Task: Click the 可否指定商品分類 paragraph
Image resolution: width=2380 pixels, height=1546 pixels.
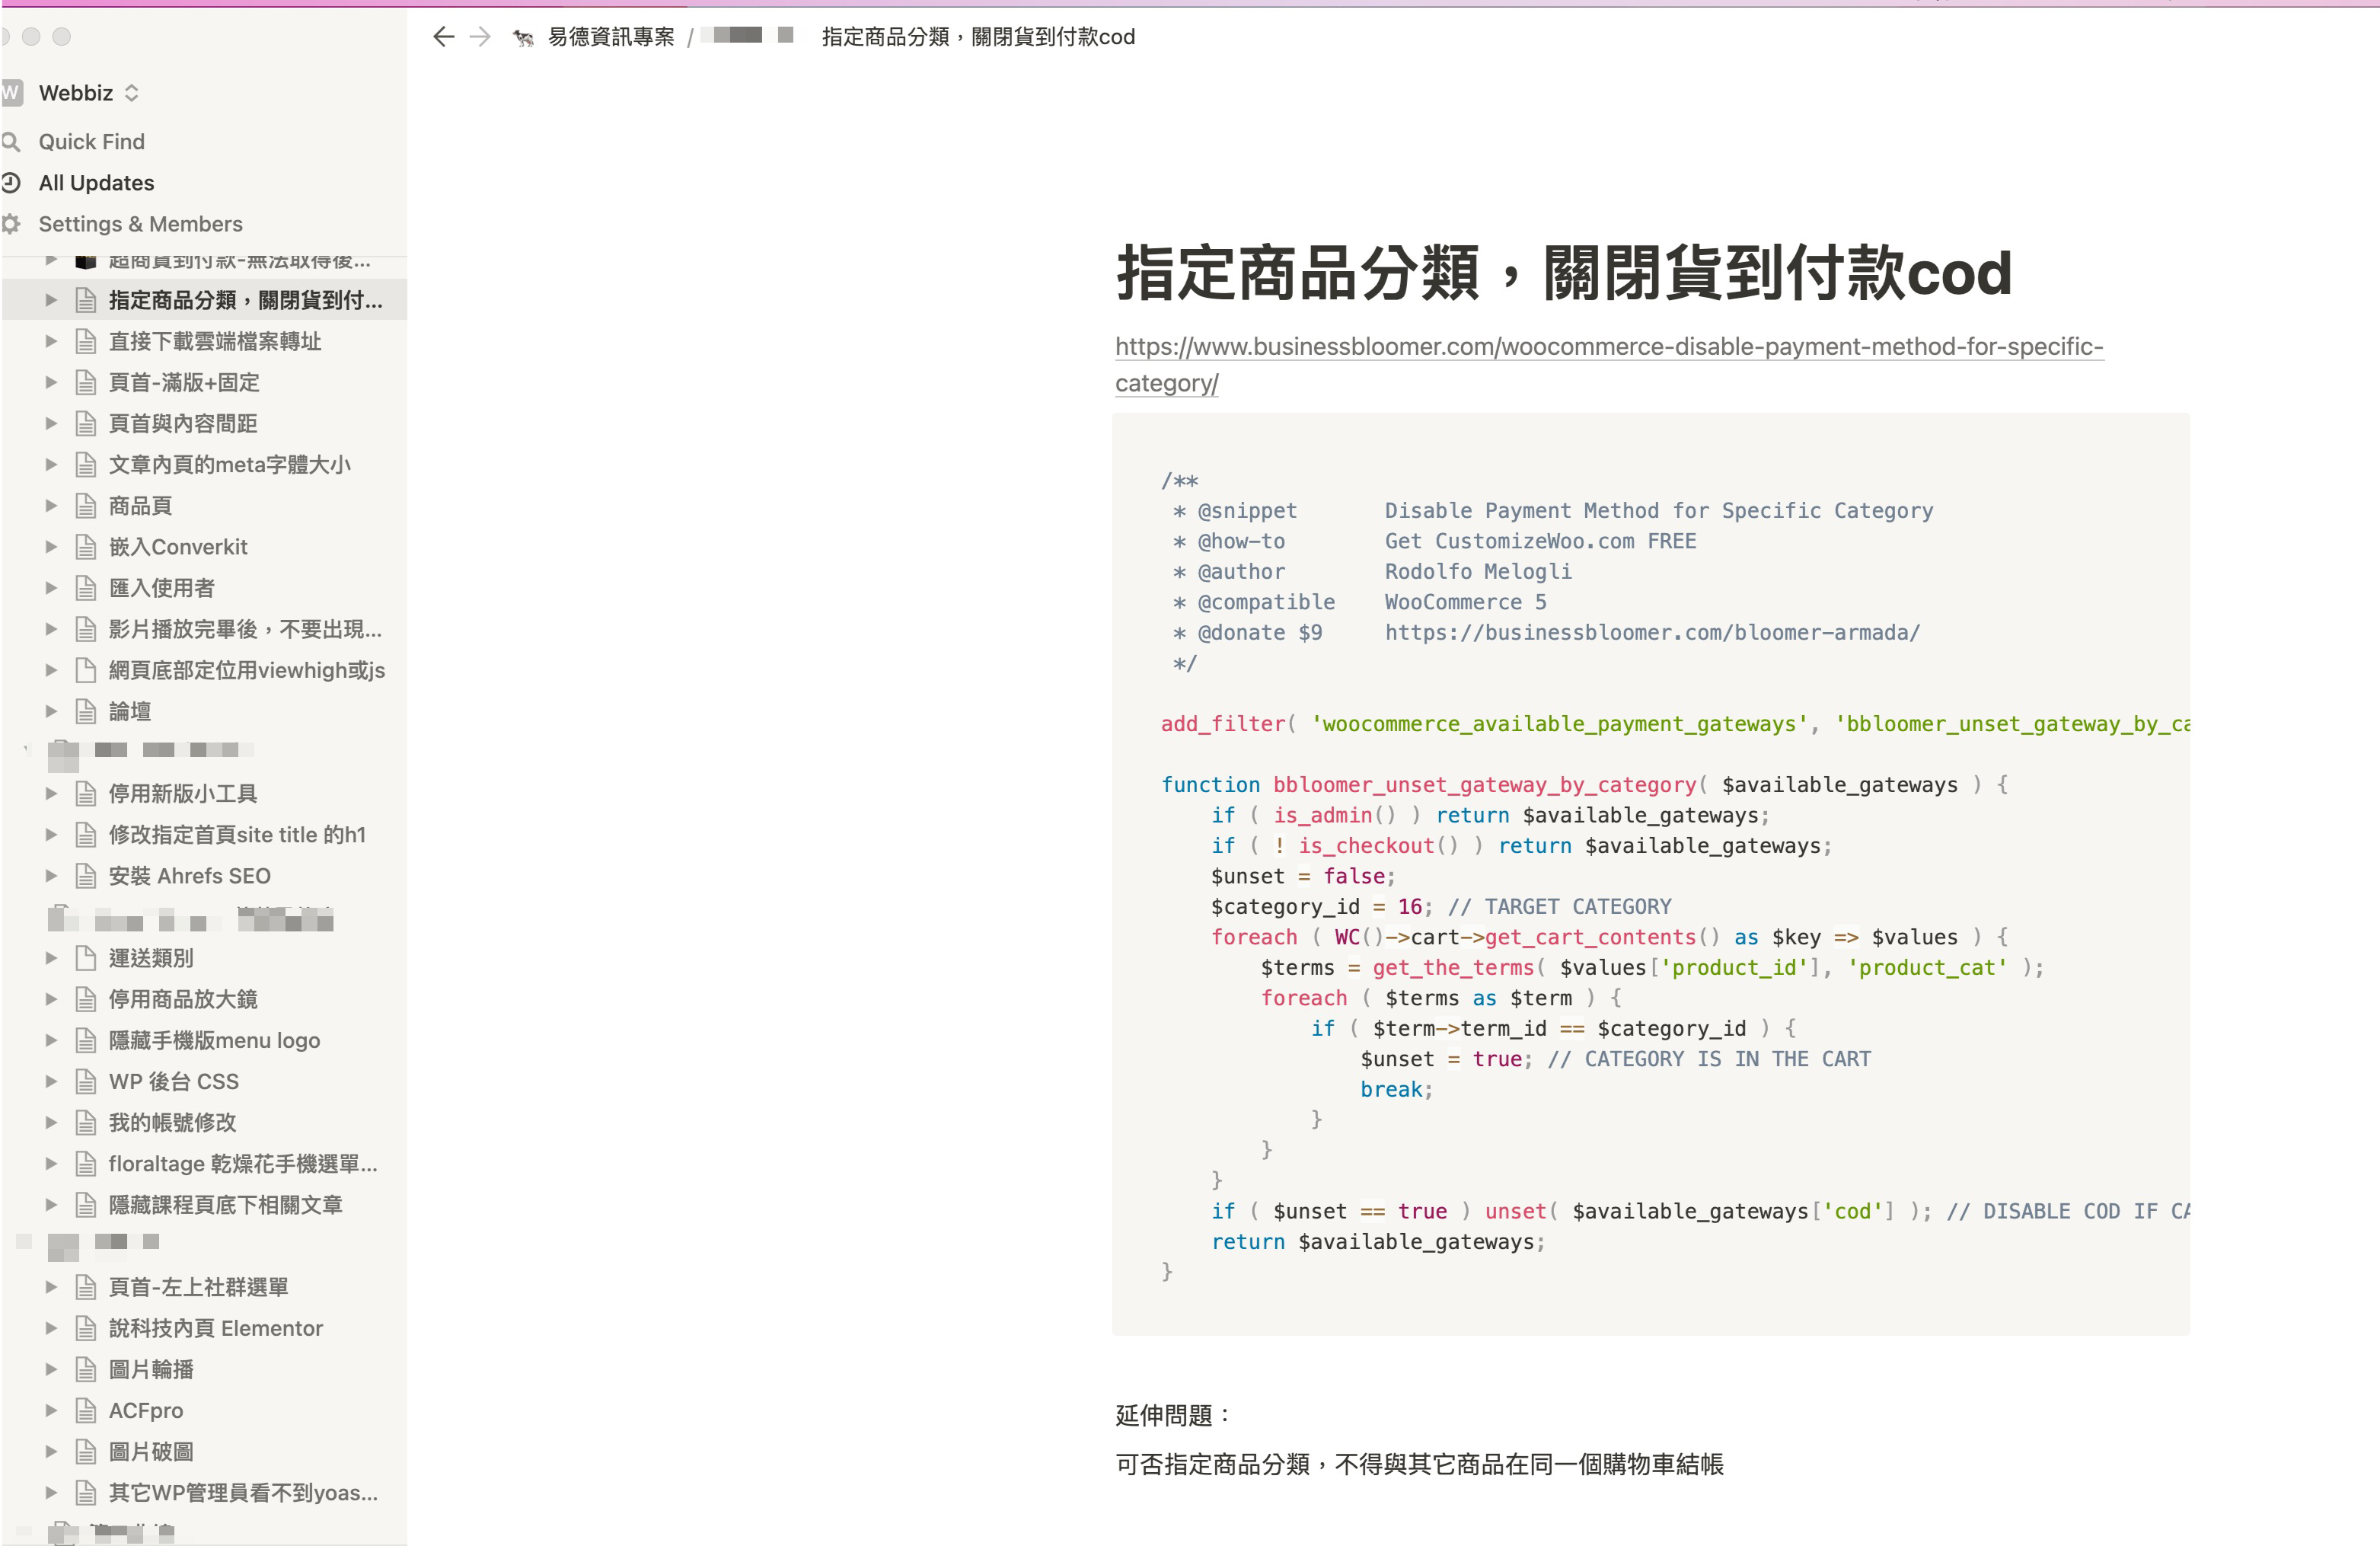Action: tap(1419, 1464)
